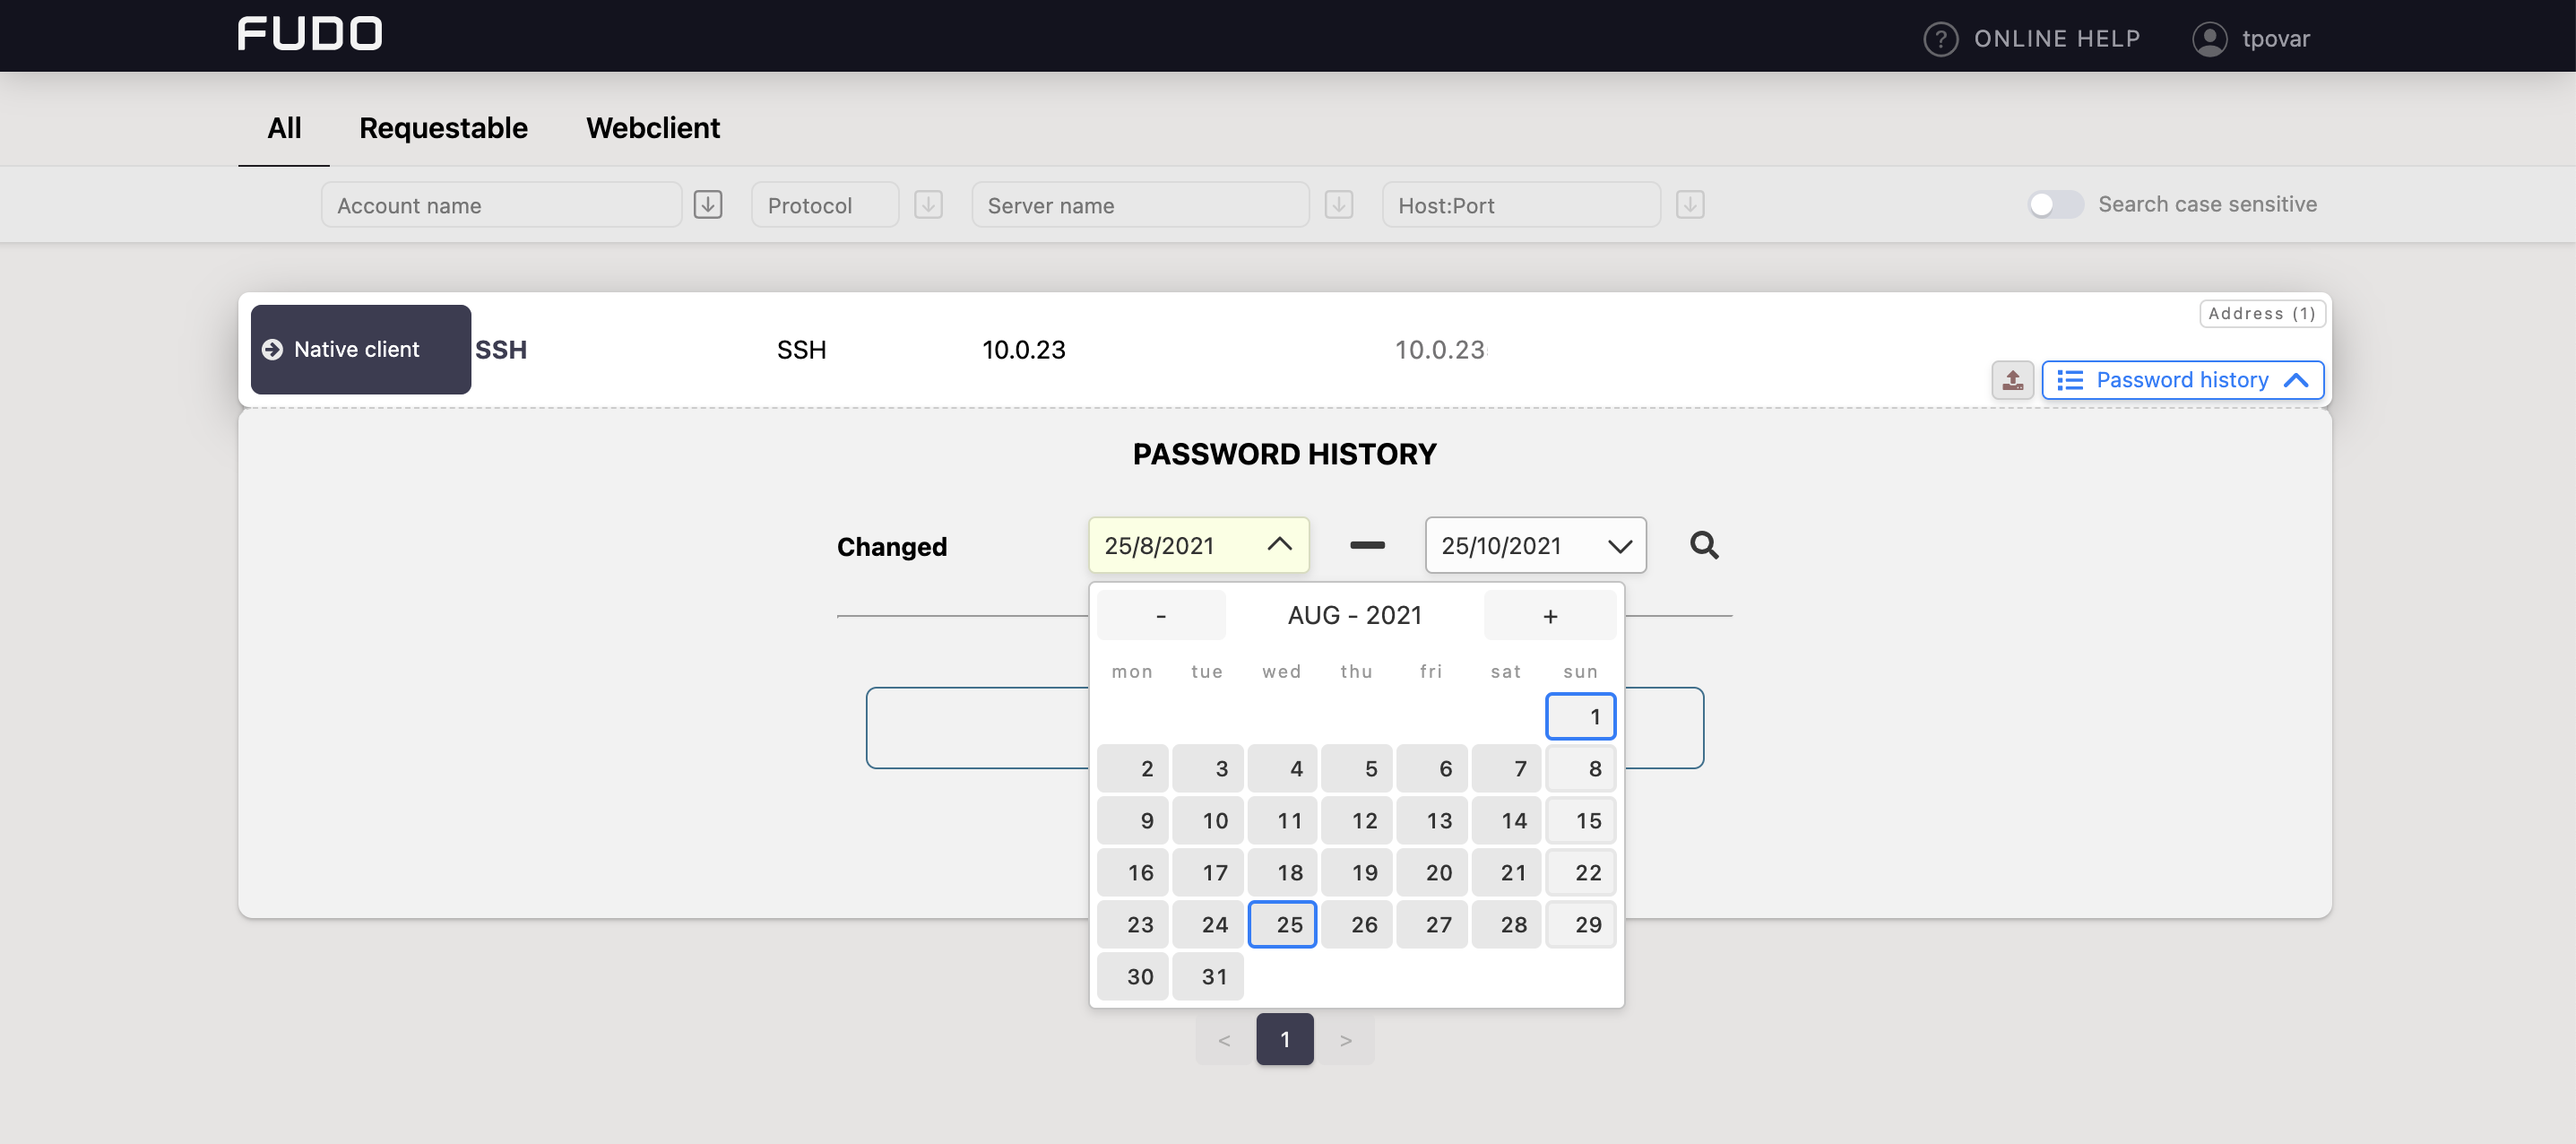
Task: Select August 8 in calendar
Action: 1581,768
